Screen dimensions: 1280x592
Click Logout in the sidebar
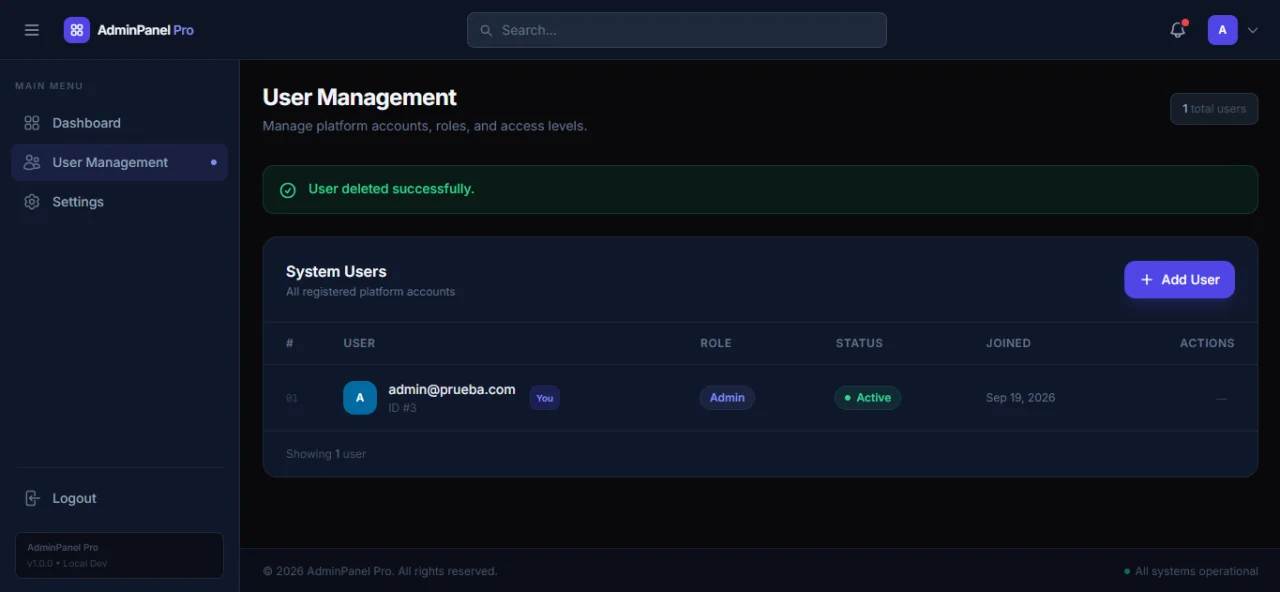click(120, 498)
